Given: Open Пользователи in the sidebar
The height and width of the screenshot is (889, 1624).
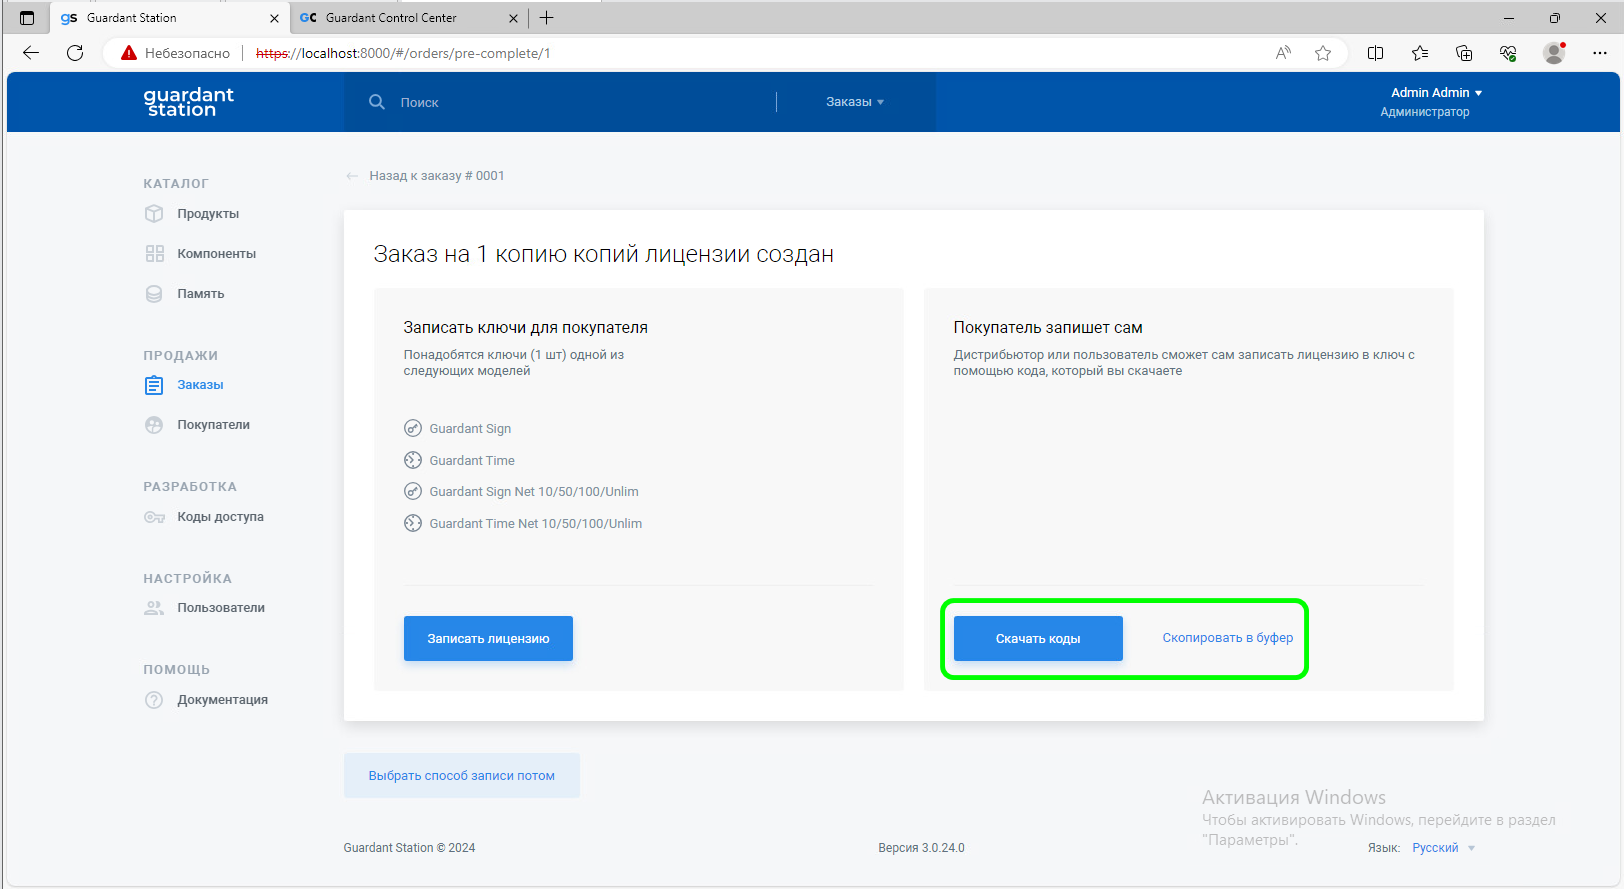Looking at the screenshot, I should coord(221,608).
